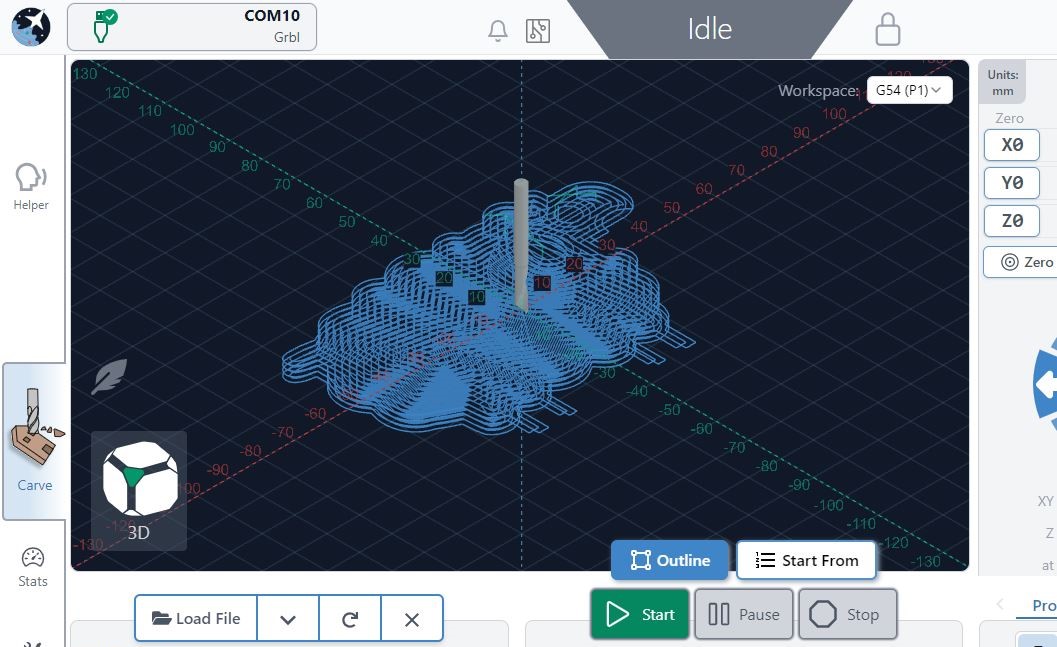The width and height of the screenshot is (1057, 647).
Task: Open the Workspace G54 (P1) dropdown
Action: point(908,90)
